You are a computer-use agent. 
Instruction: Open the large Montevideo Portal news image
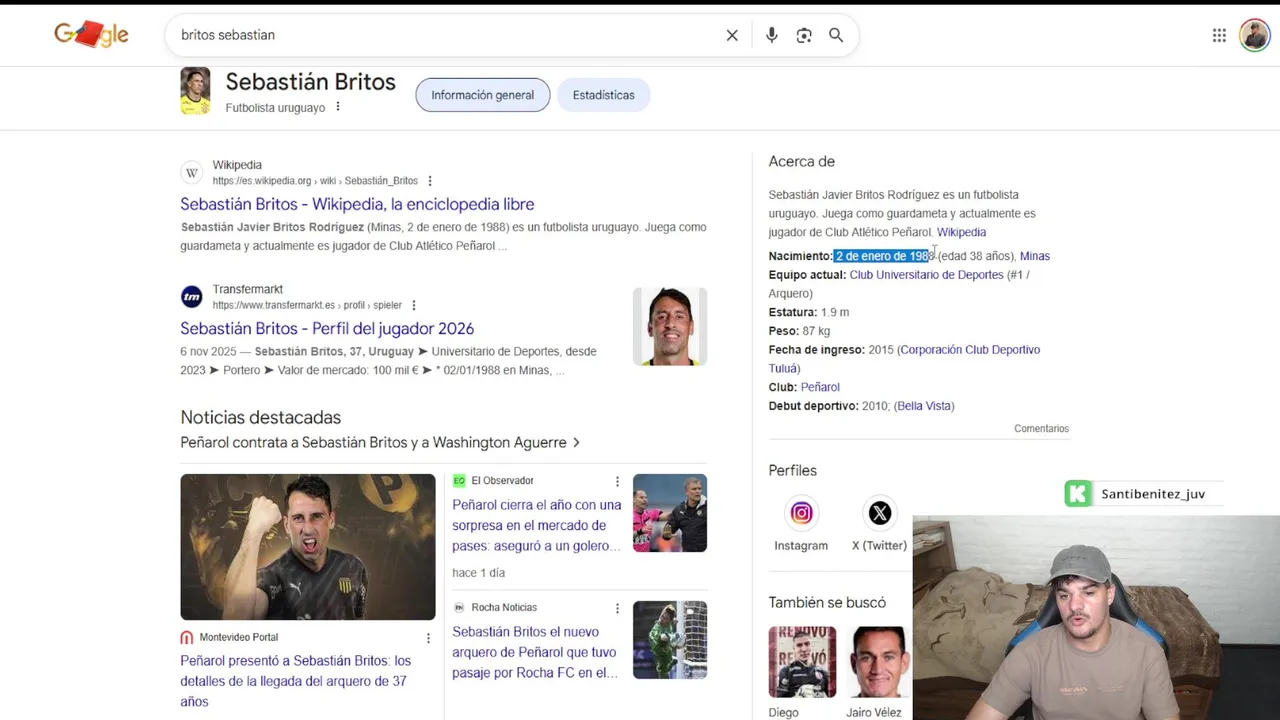(308, 547)
